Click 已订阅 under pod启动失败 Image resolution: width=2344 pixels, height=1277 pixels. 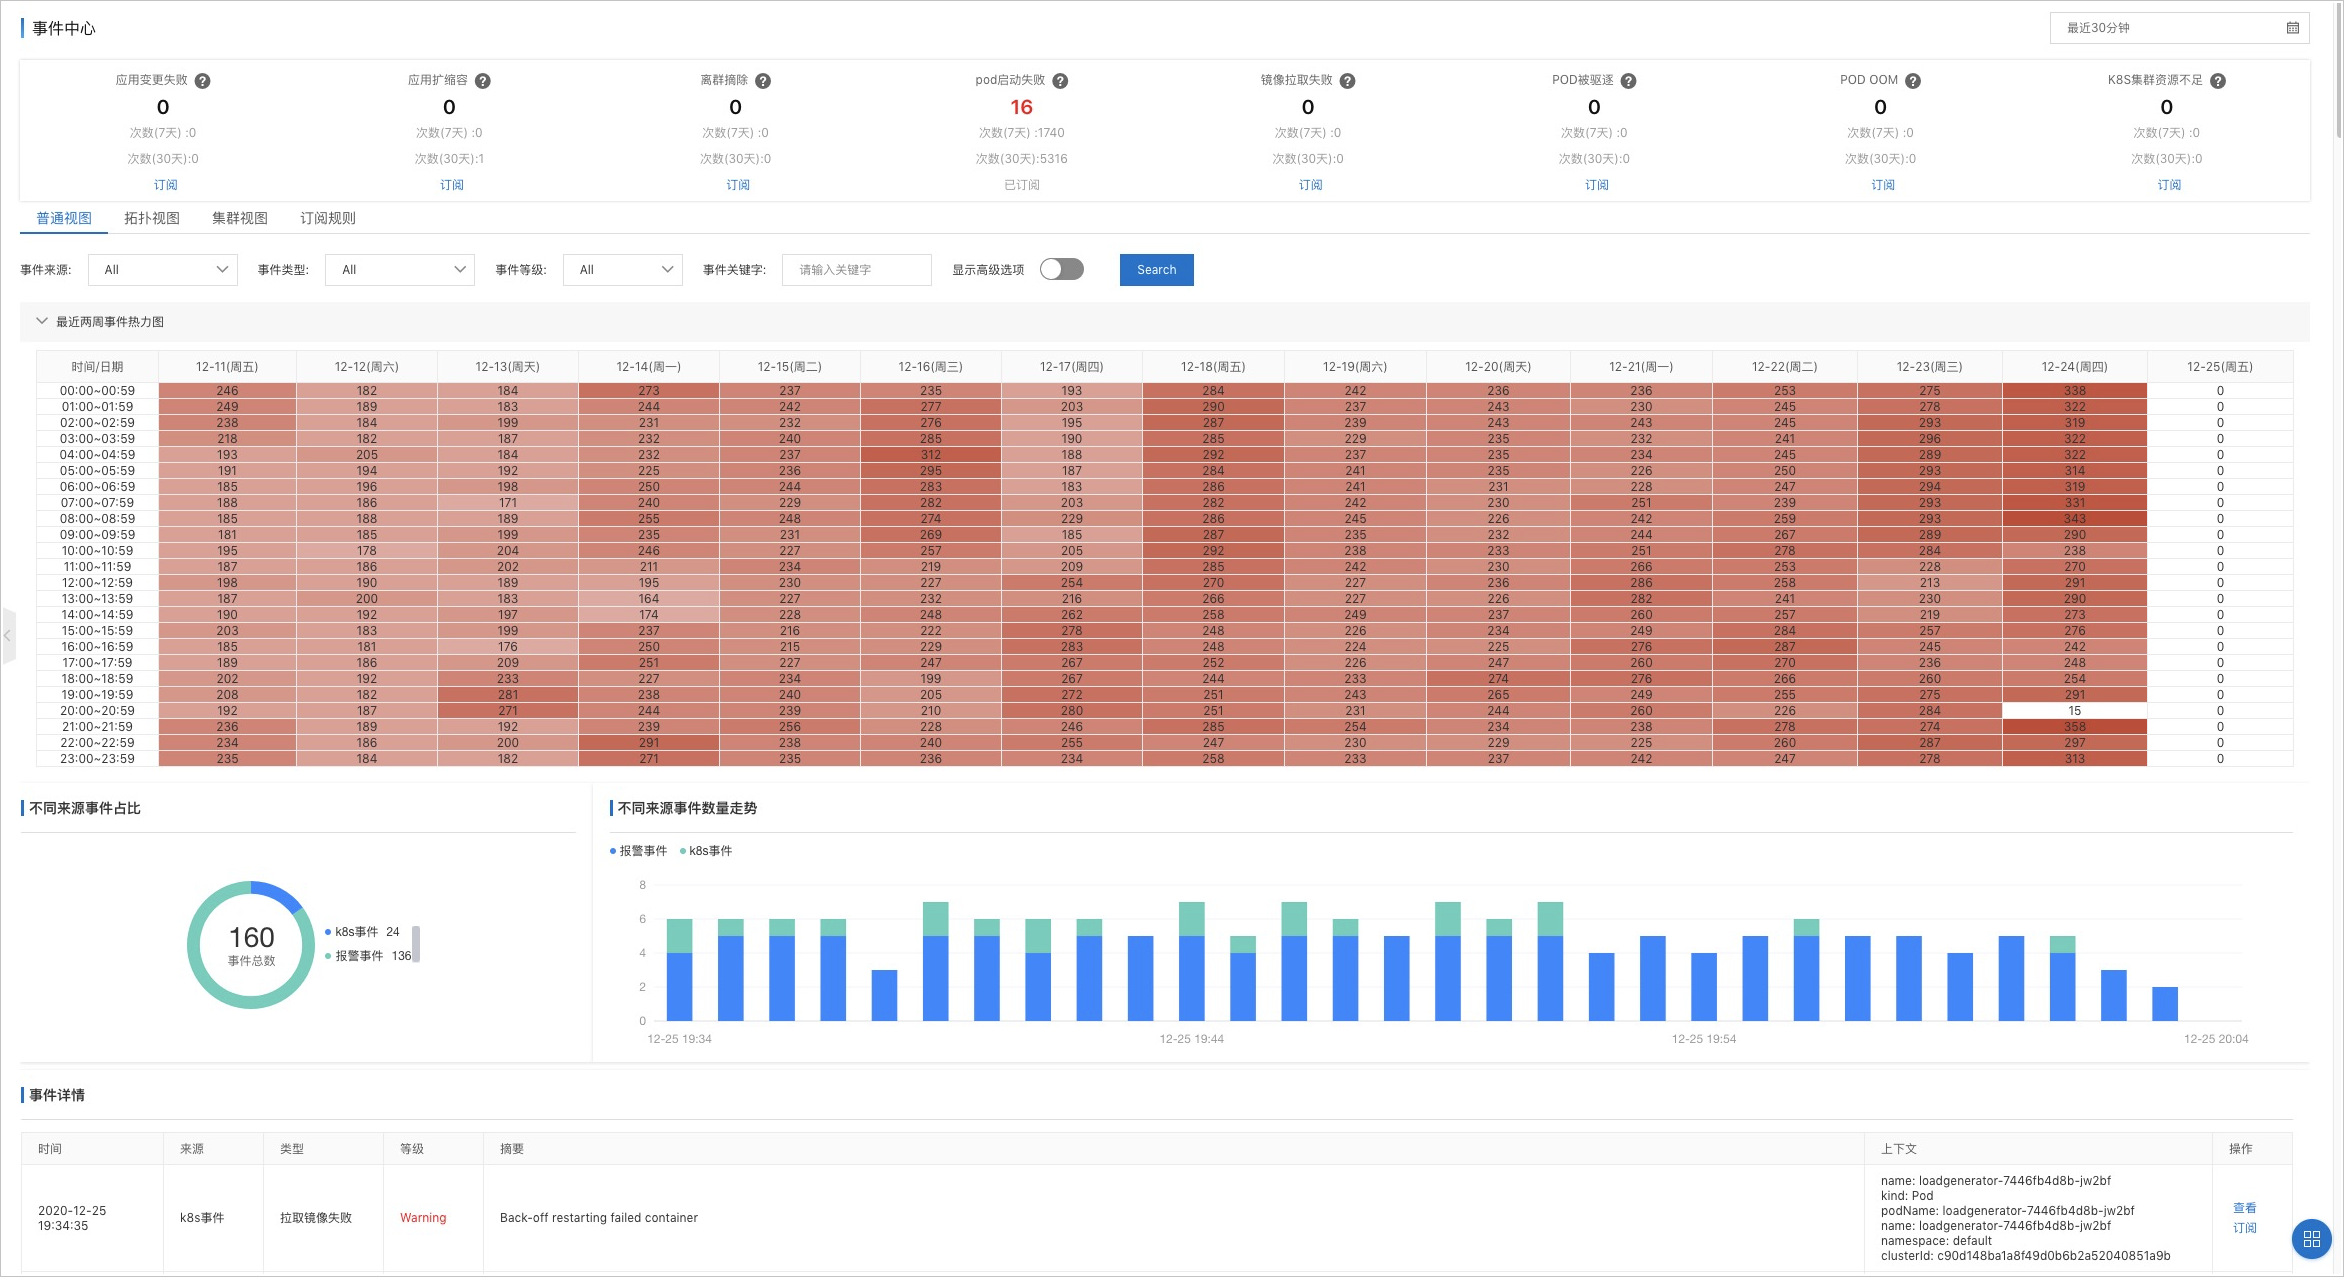pyautogui.click(x=1022, y=185)
